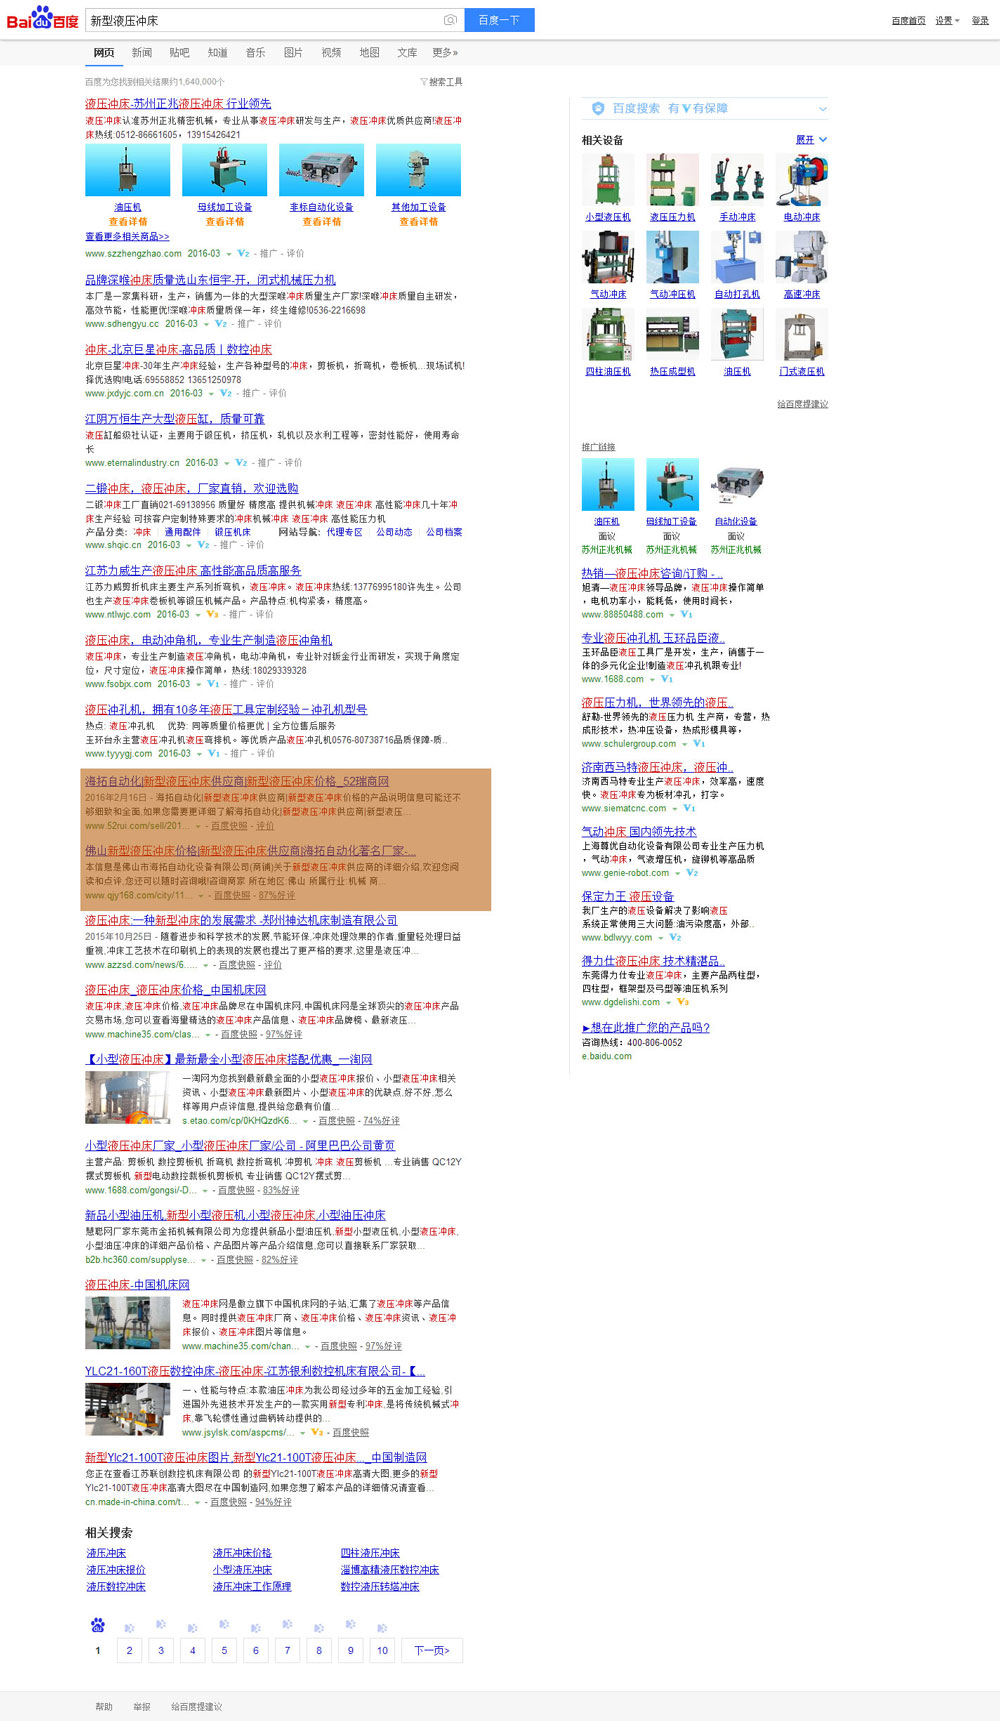Open result 液压冲床-苏州正兆液压冲床 行业领先

(178, 104)
